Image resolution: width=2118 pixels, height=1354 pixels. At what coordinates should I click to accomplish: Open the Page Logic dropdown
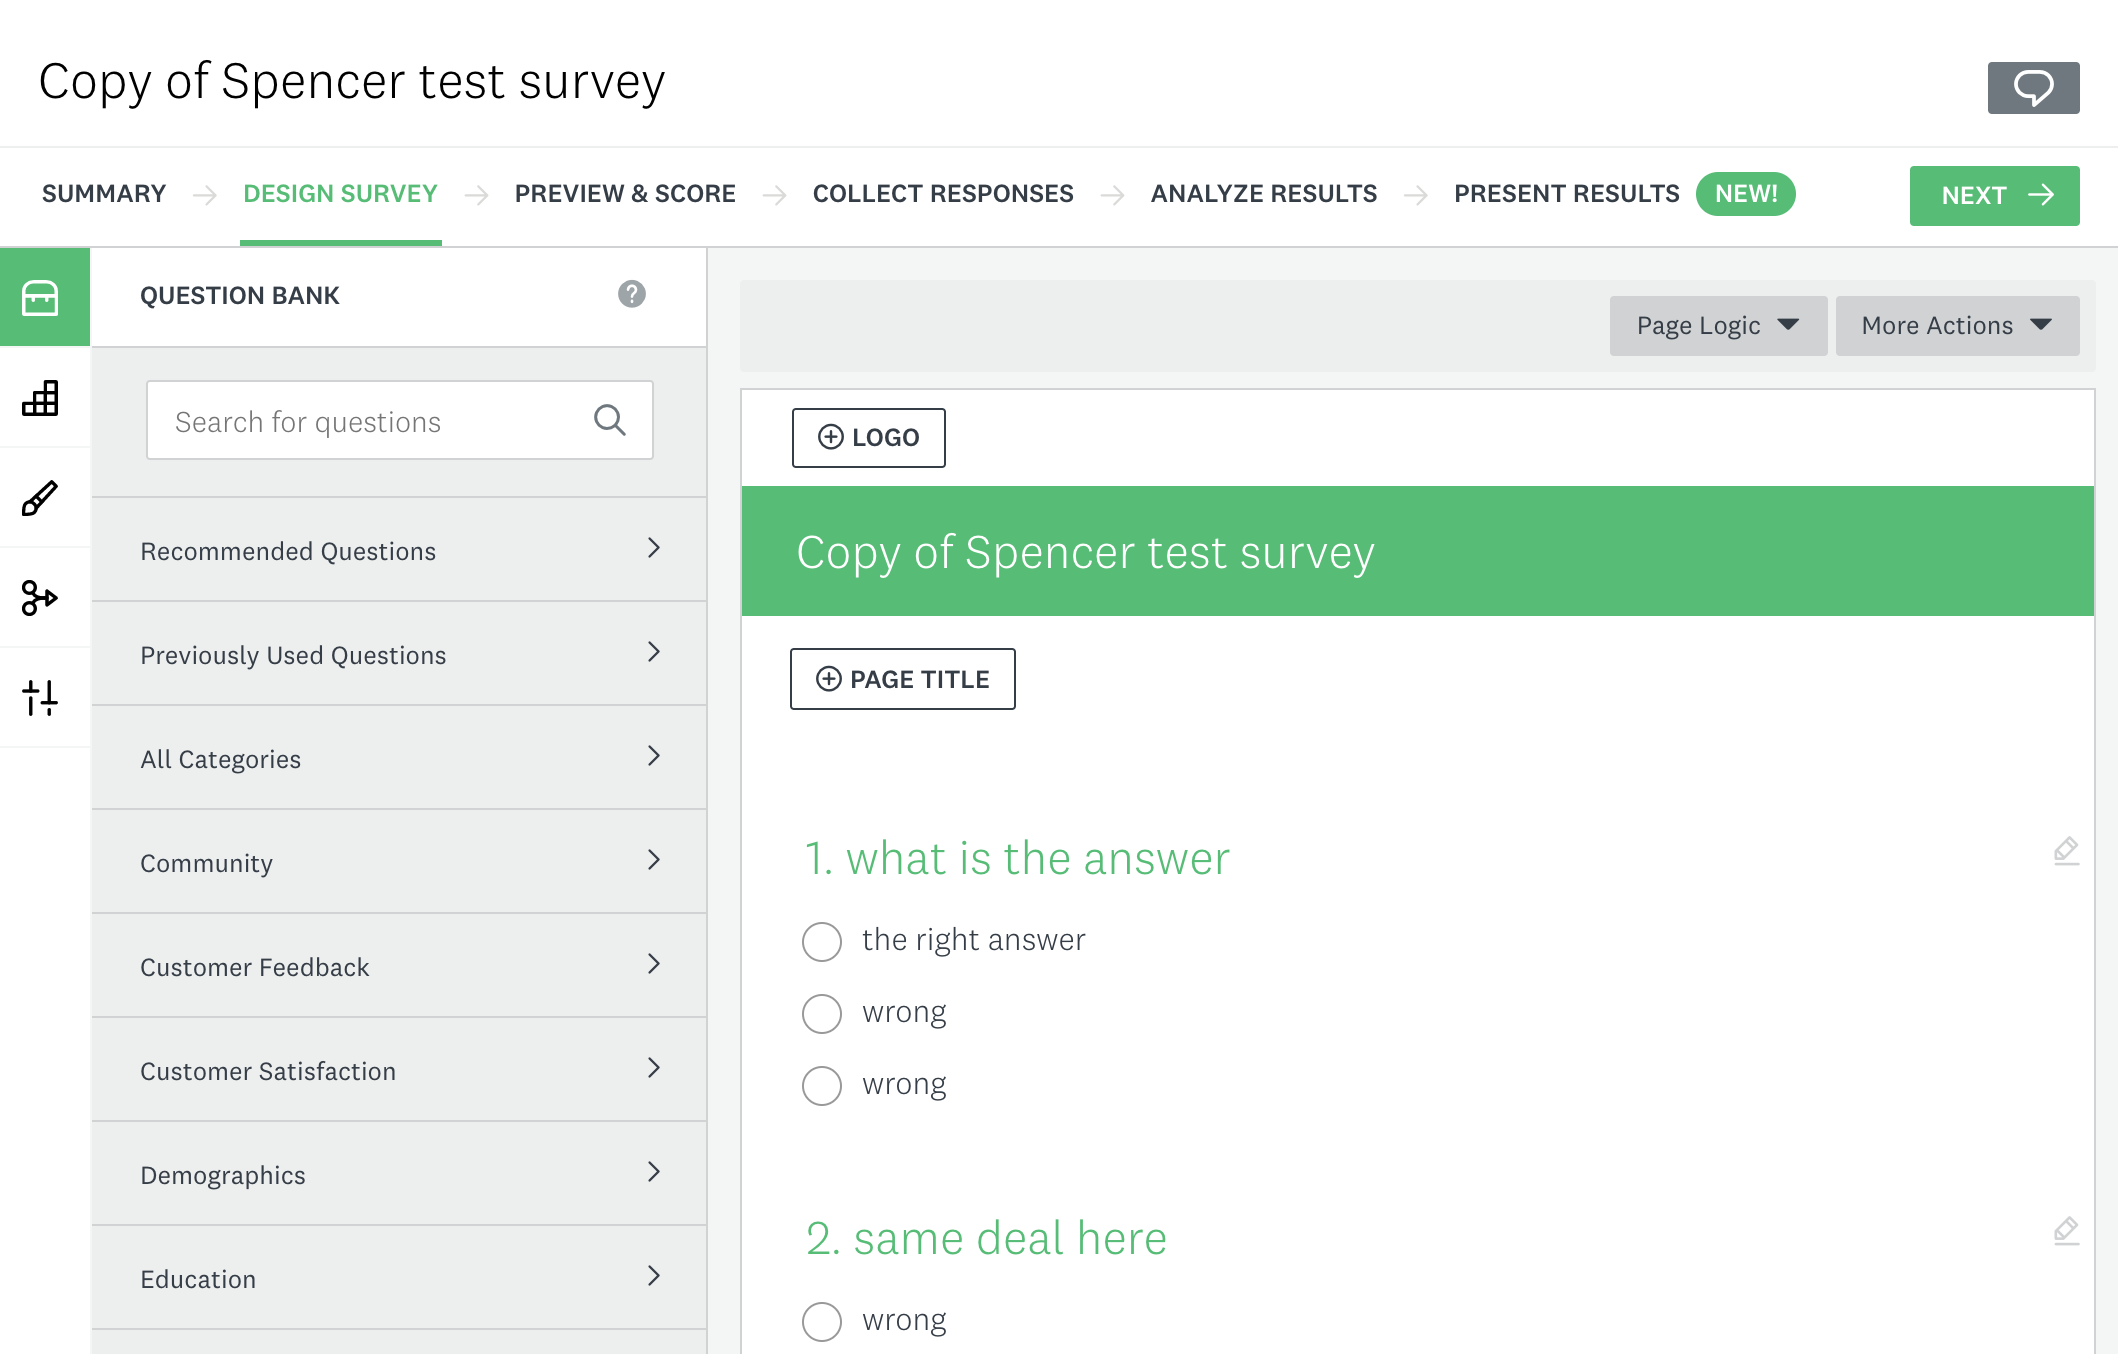(1717, 326)
